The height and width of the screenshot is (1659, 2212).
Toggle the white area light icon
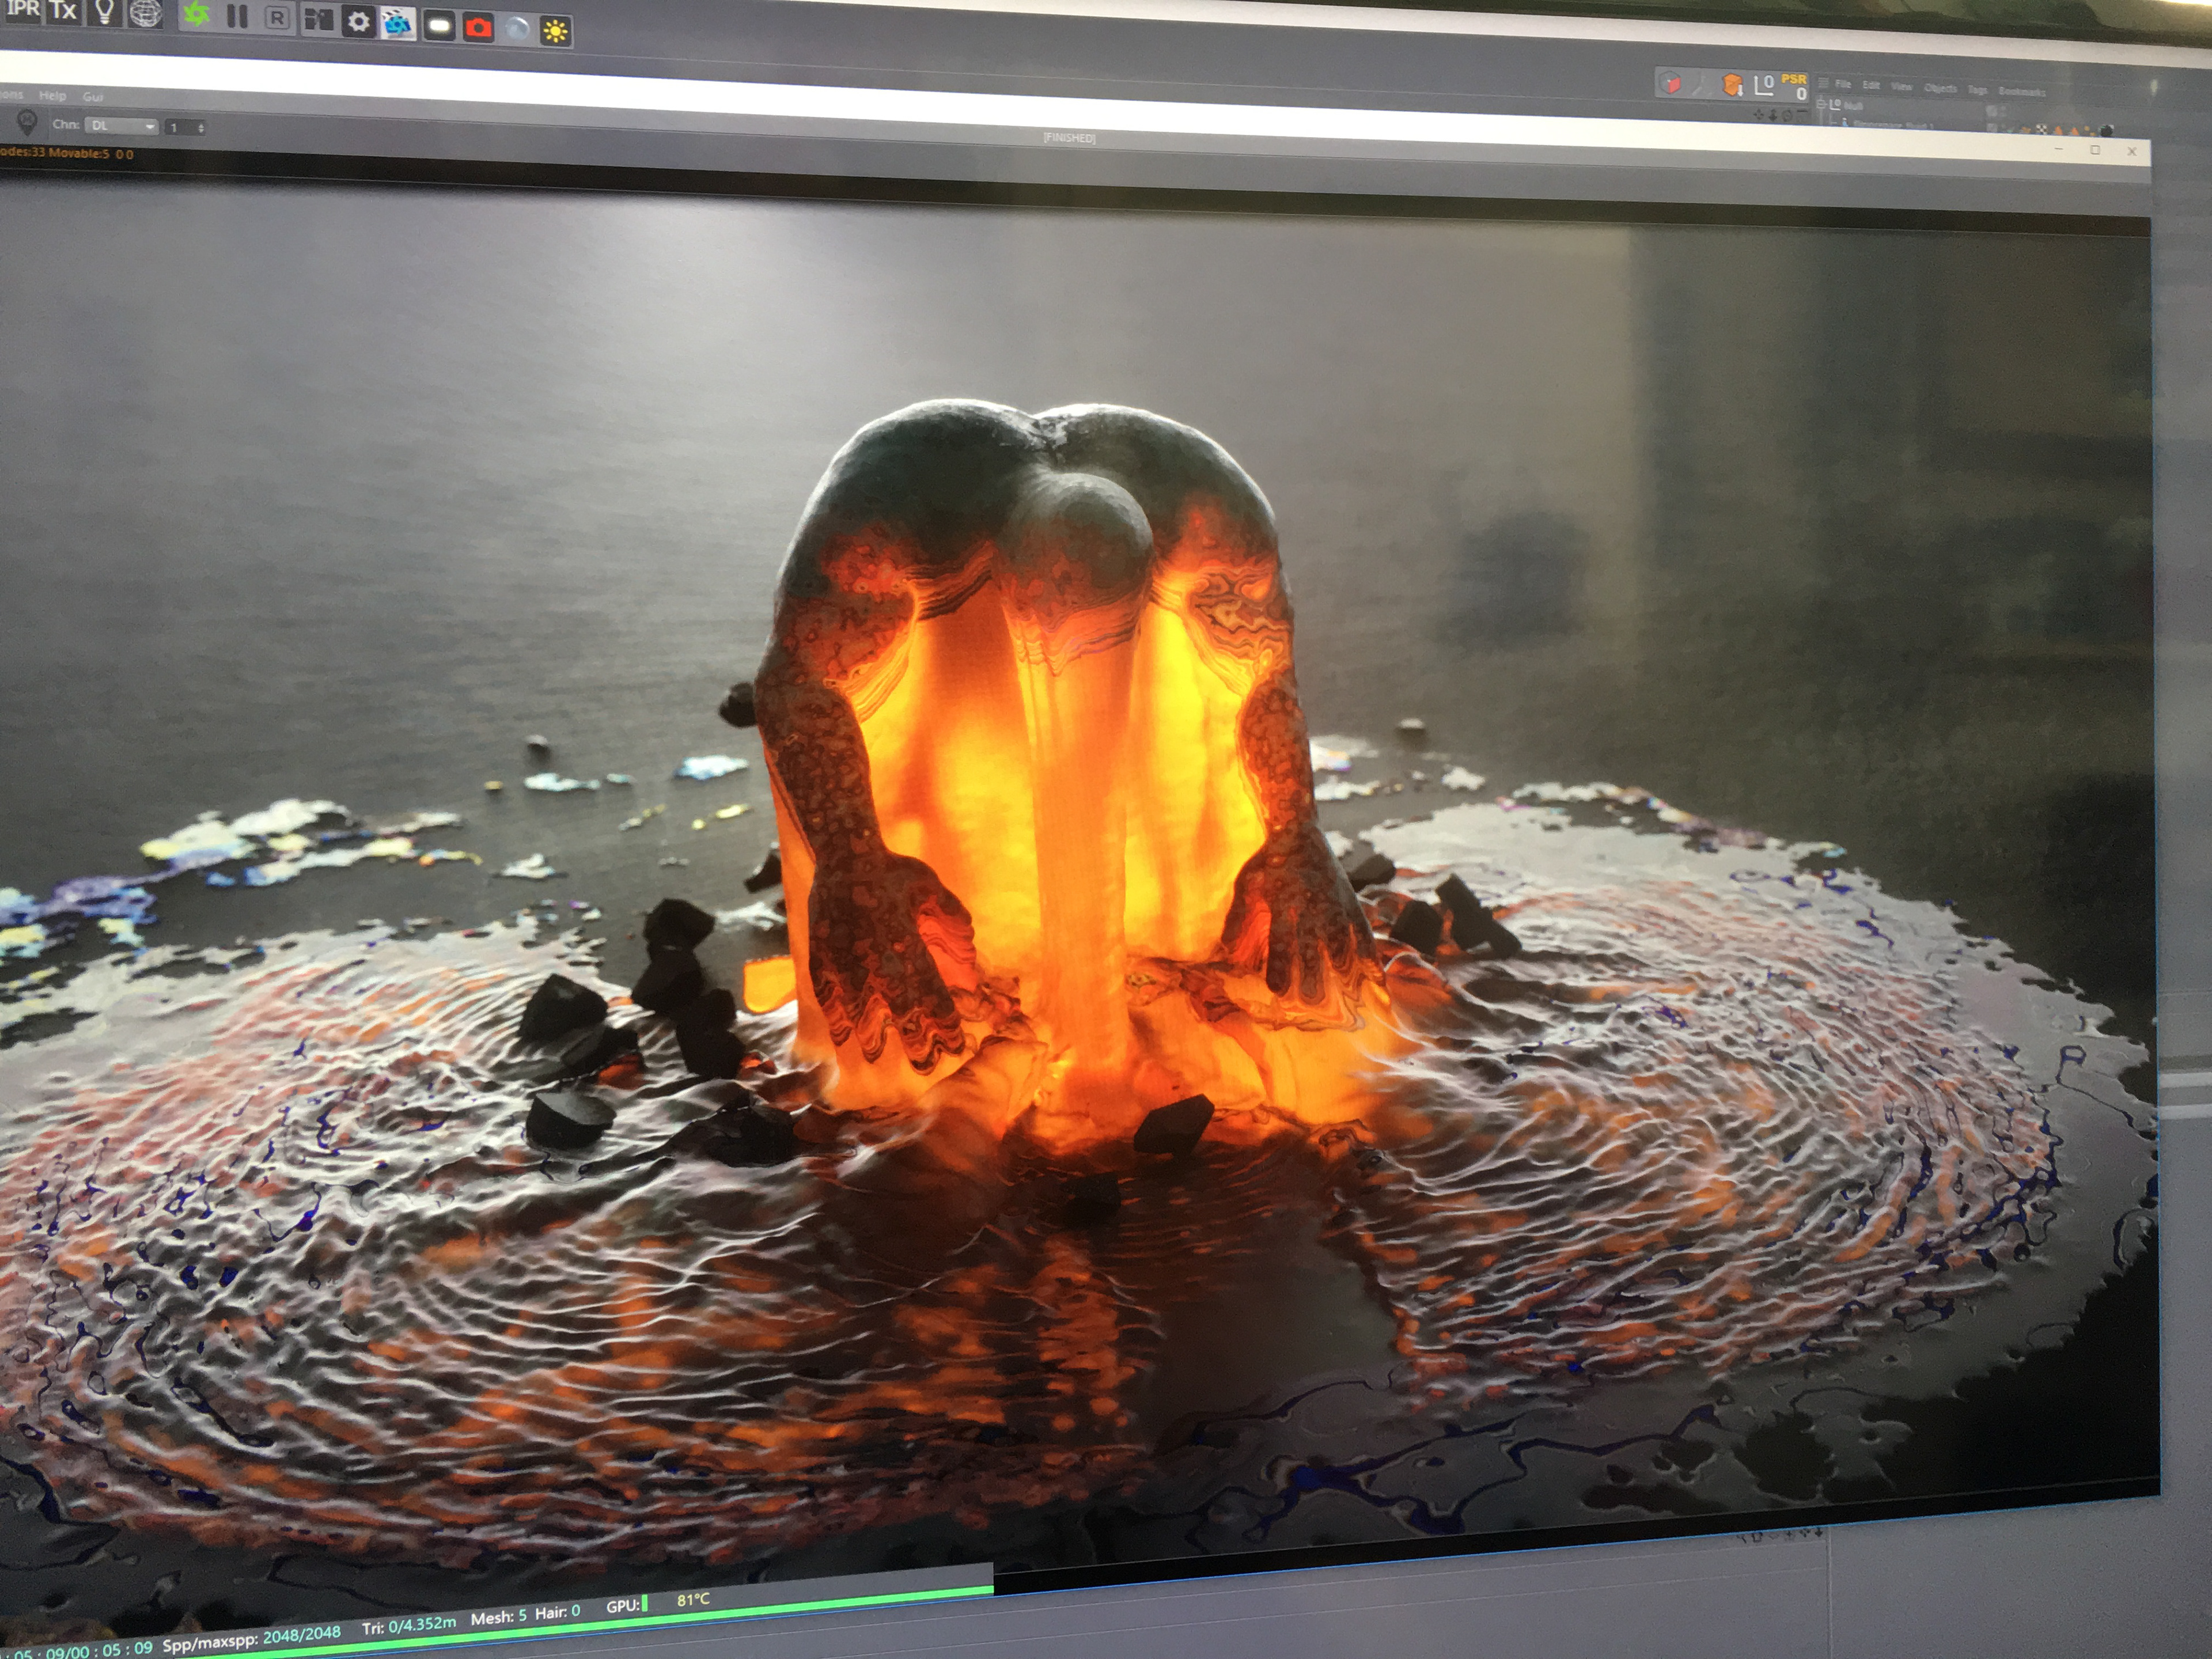point(439,26)
